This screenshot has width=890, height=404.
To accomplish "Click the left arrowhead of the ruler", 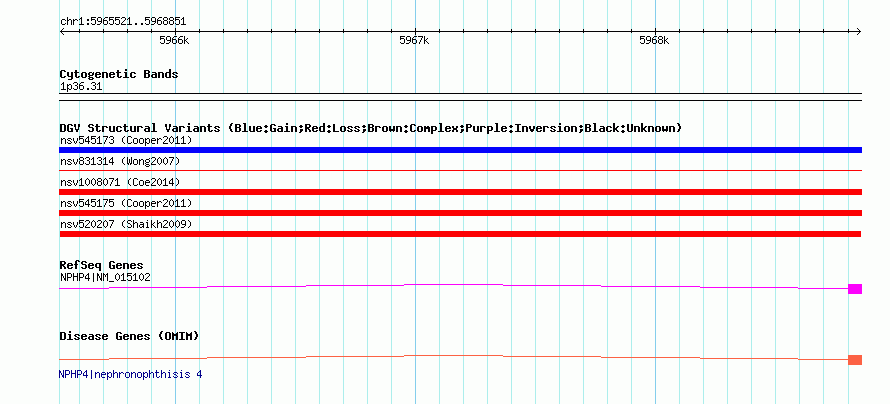I will 62,32.
